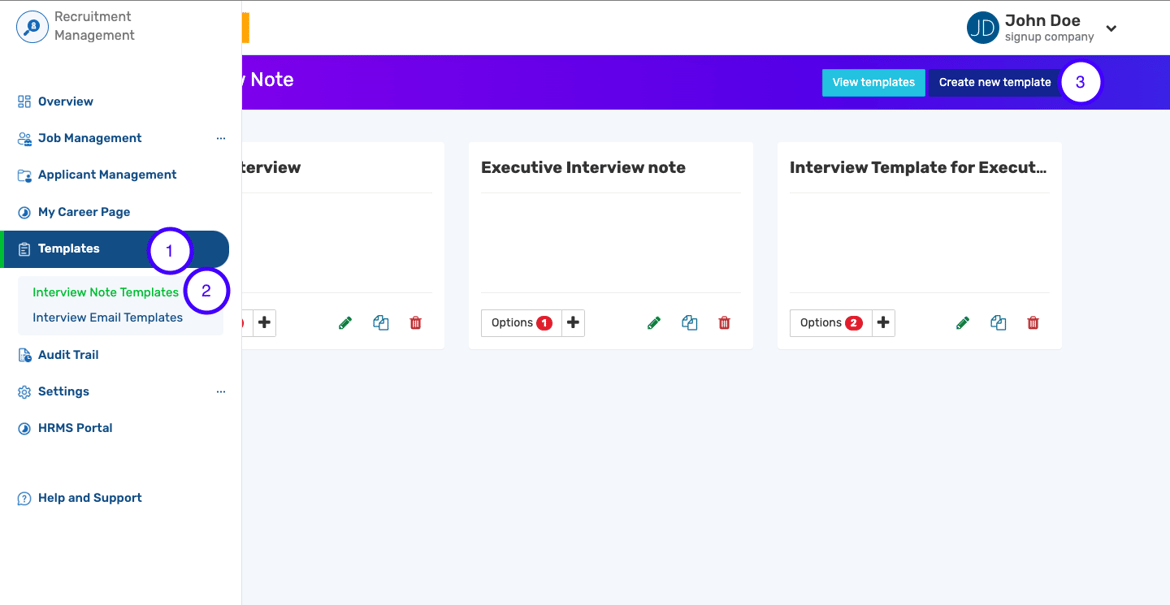Open Options on Executive Interview note card

pos(522,323)
